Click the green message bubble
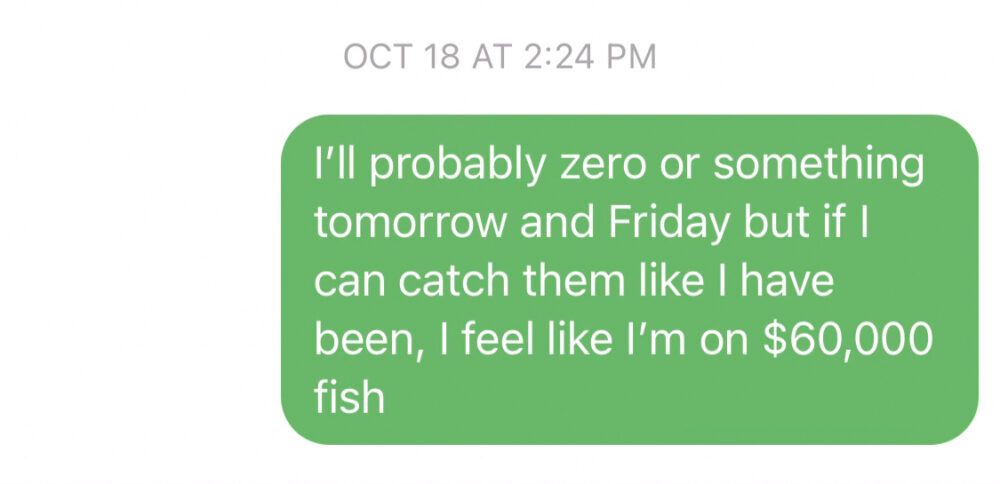This screenshot has height=484, width=1000. (x=628, y=280)
